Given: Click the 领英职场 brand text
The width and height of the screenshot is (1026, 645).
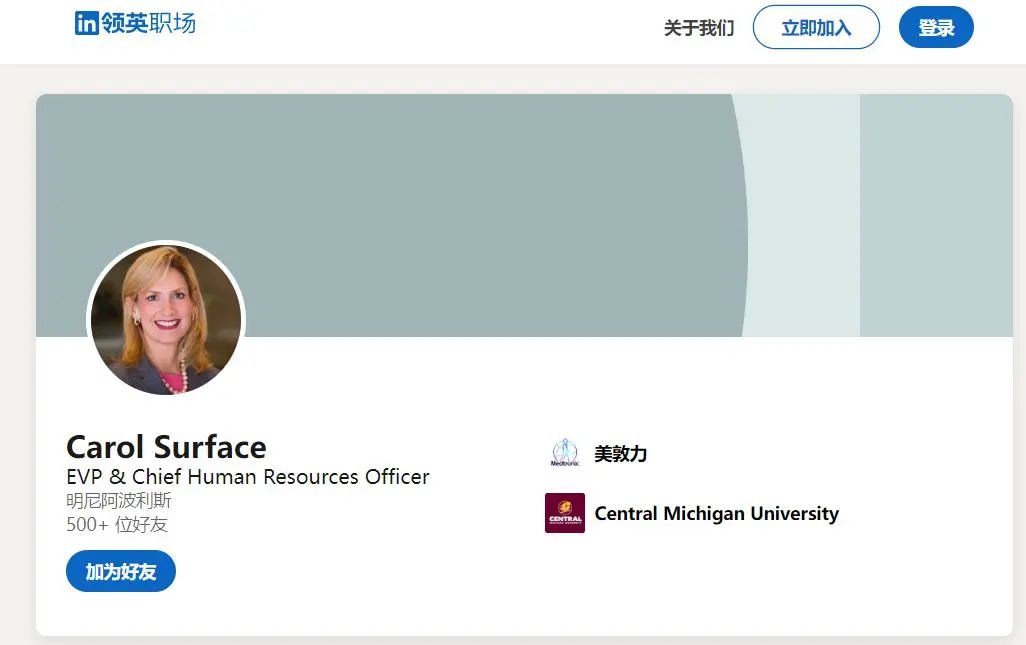Looking at the screenshot, I should (148, 23).
